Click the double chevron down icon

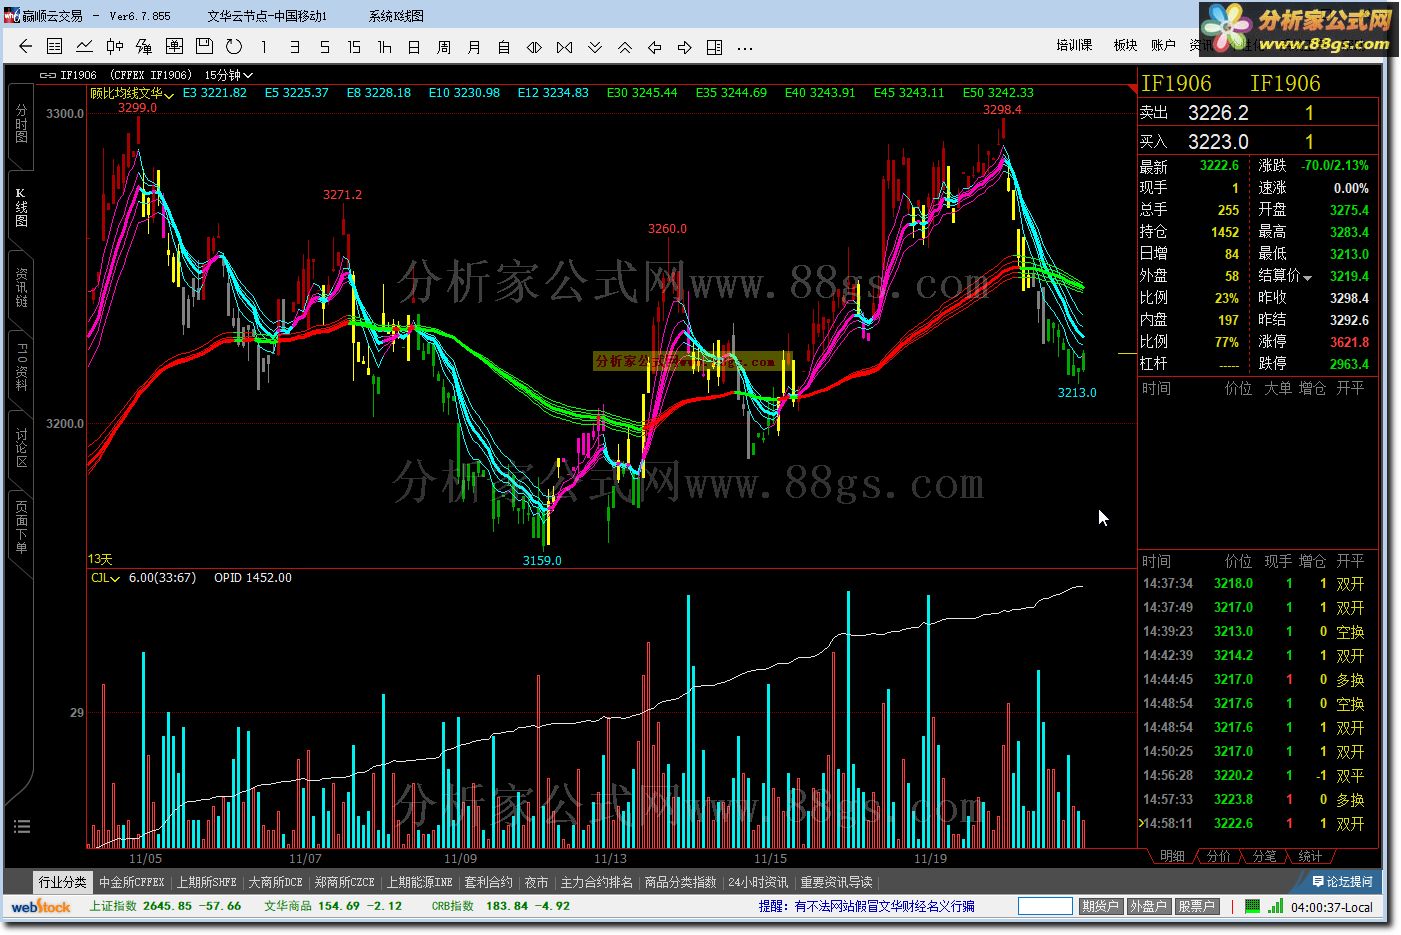point(595,47)
